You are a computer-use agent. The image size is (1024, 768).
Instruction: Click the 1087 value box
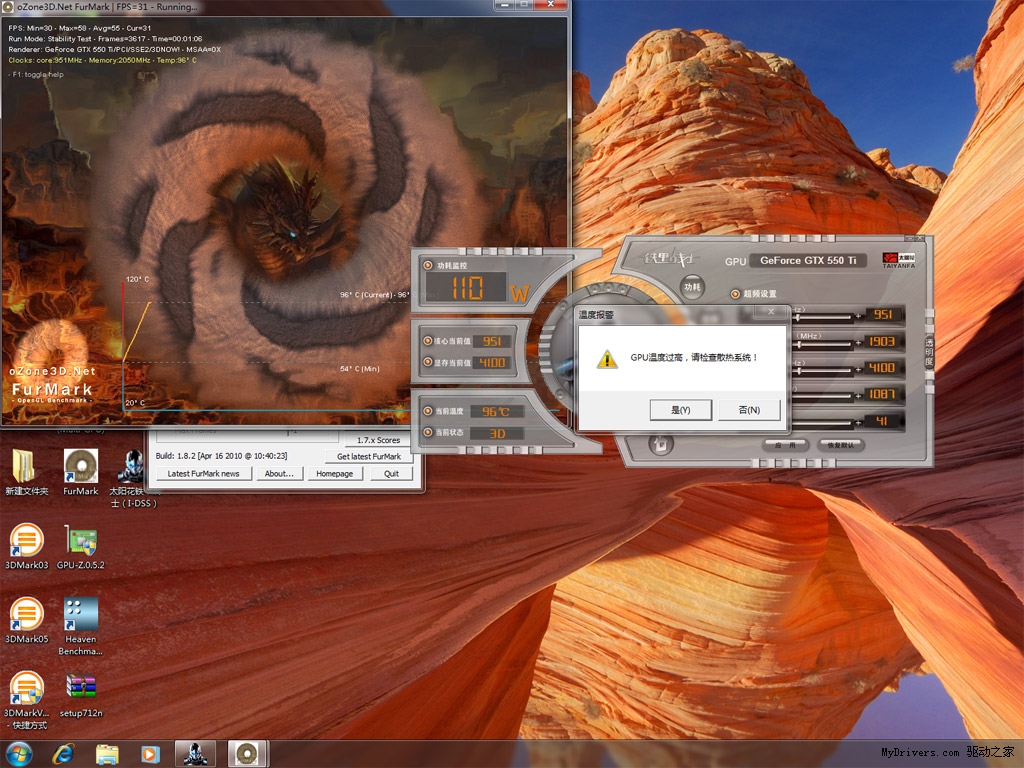pyautogui.click(x=884, y=394)
